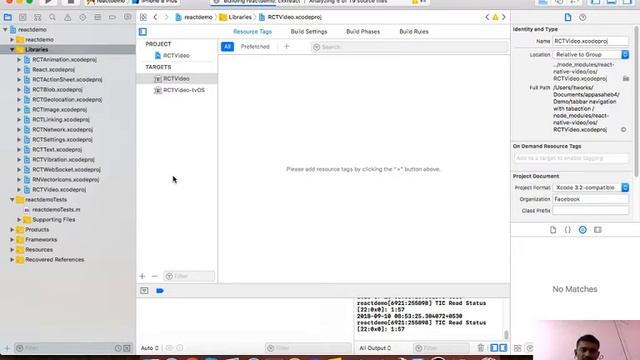Screen dimensions: 640x360
Task: Show the File Template library
Action: (x=553, y=230)
